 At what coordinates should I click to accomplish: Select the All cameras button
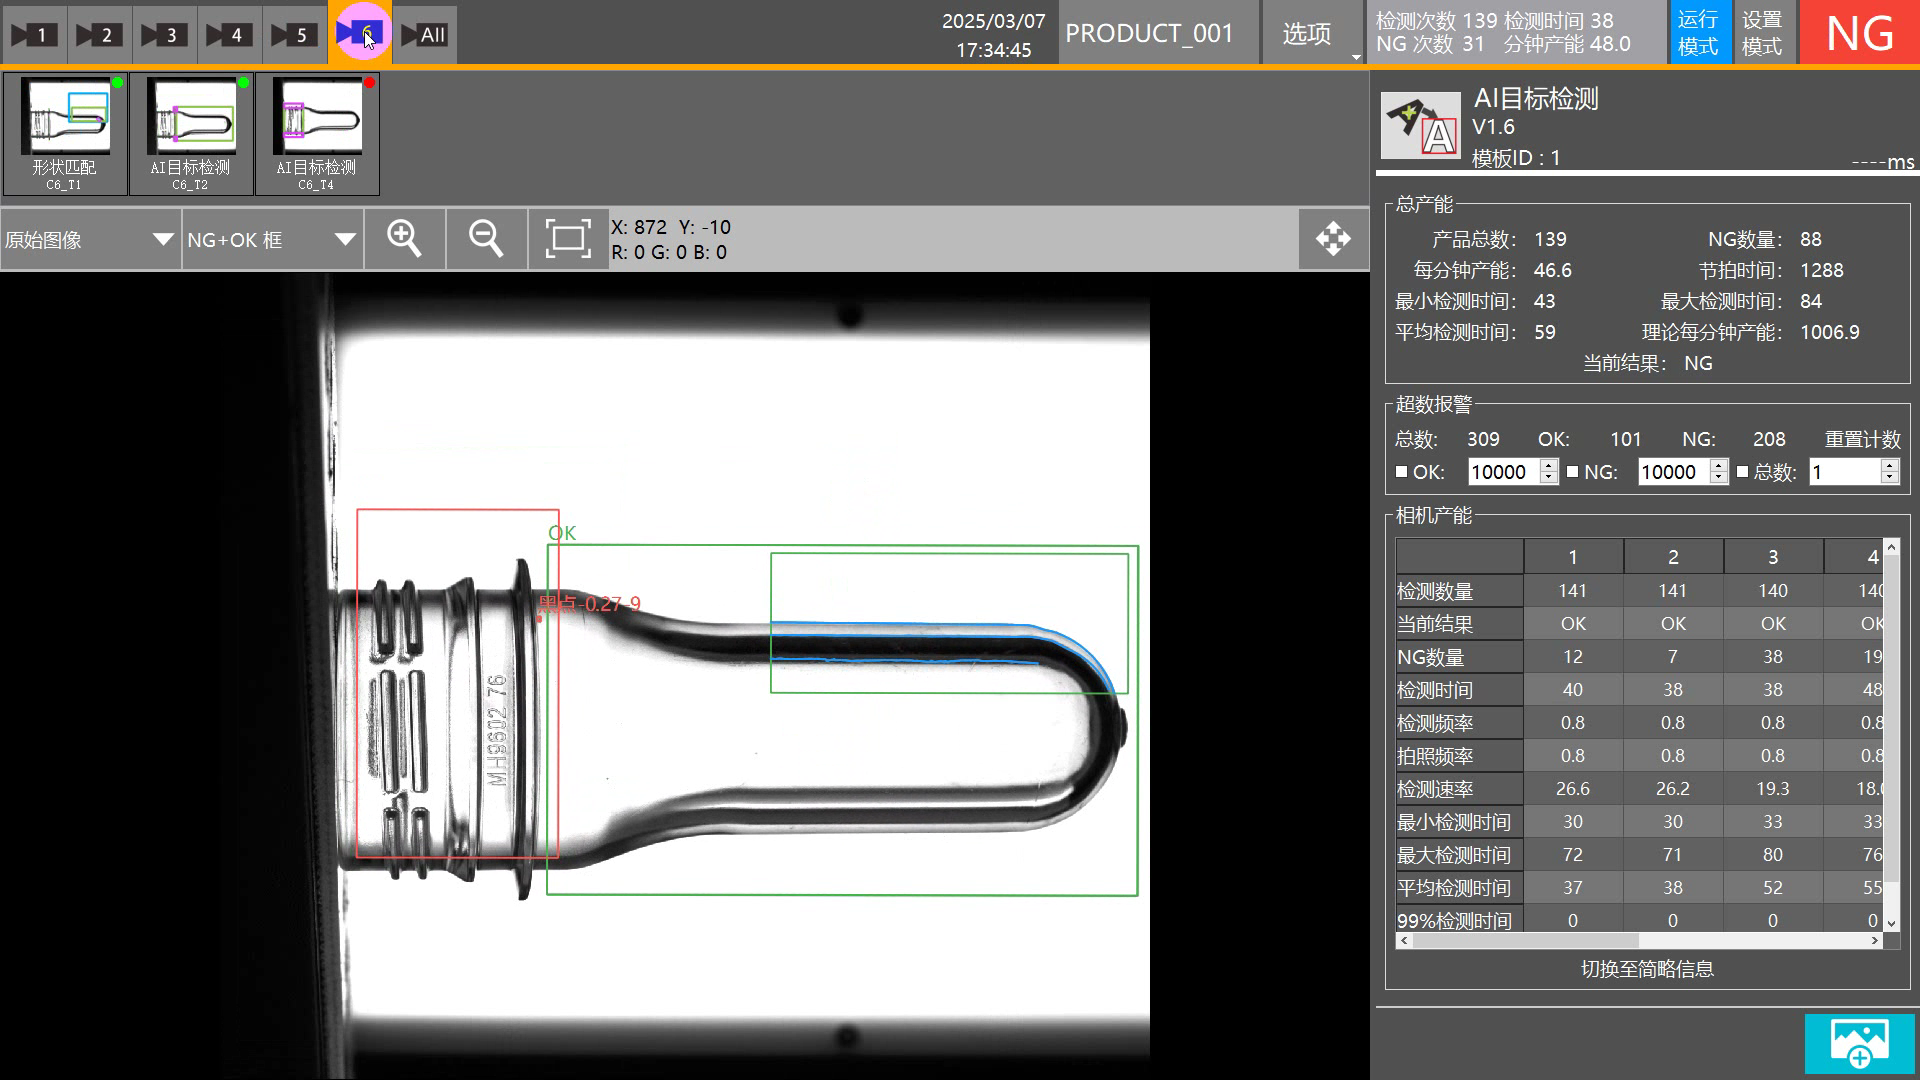(x=424, y=35)
